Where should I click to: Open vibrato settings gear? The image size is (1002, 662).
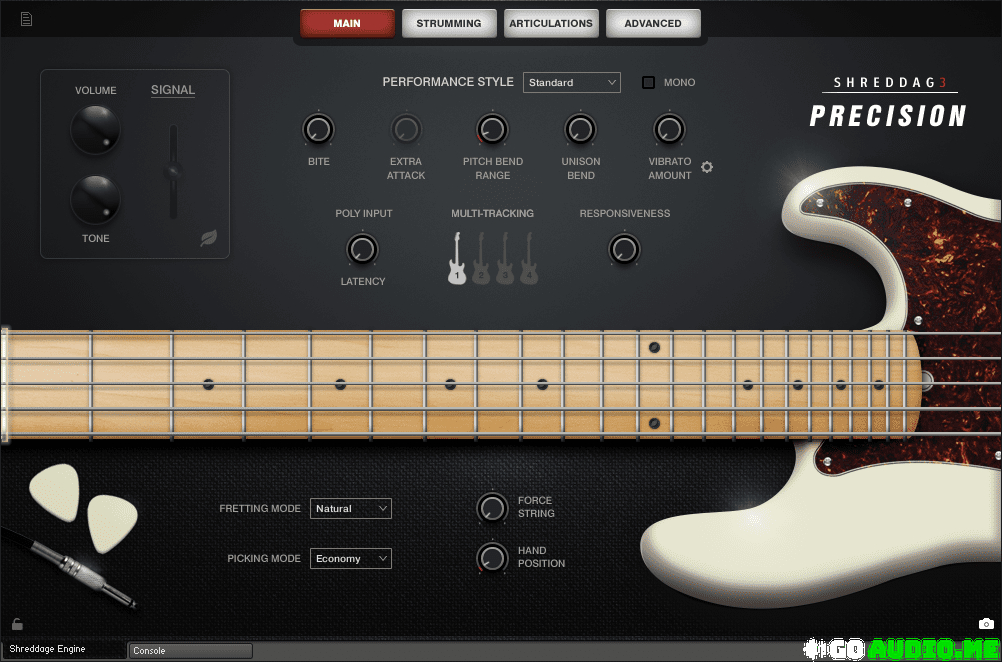707,167
